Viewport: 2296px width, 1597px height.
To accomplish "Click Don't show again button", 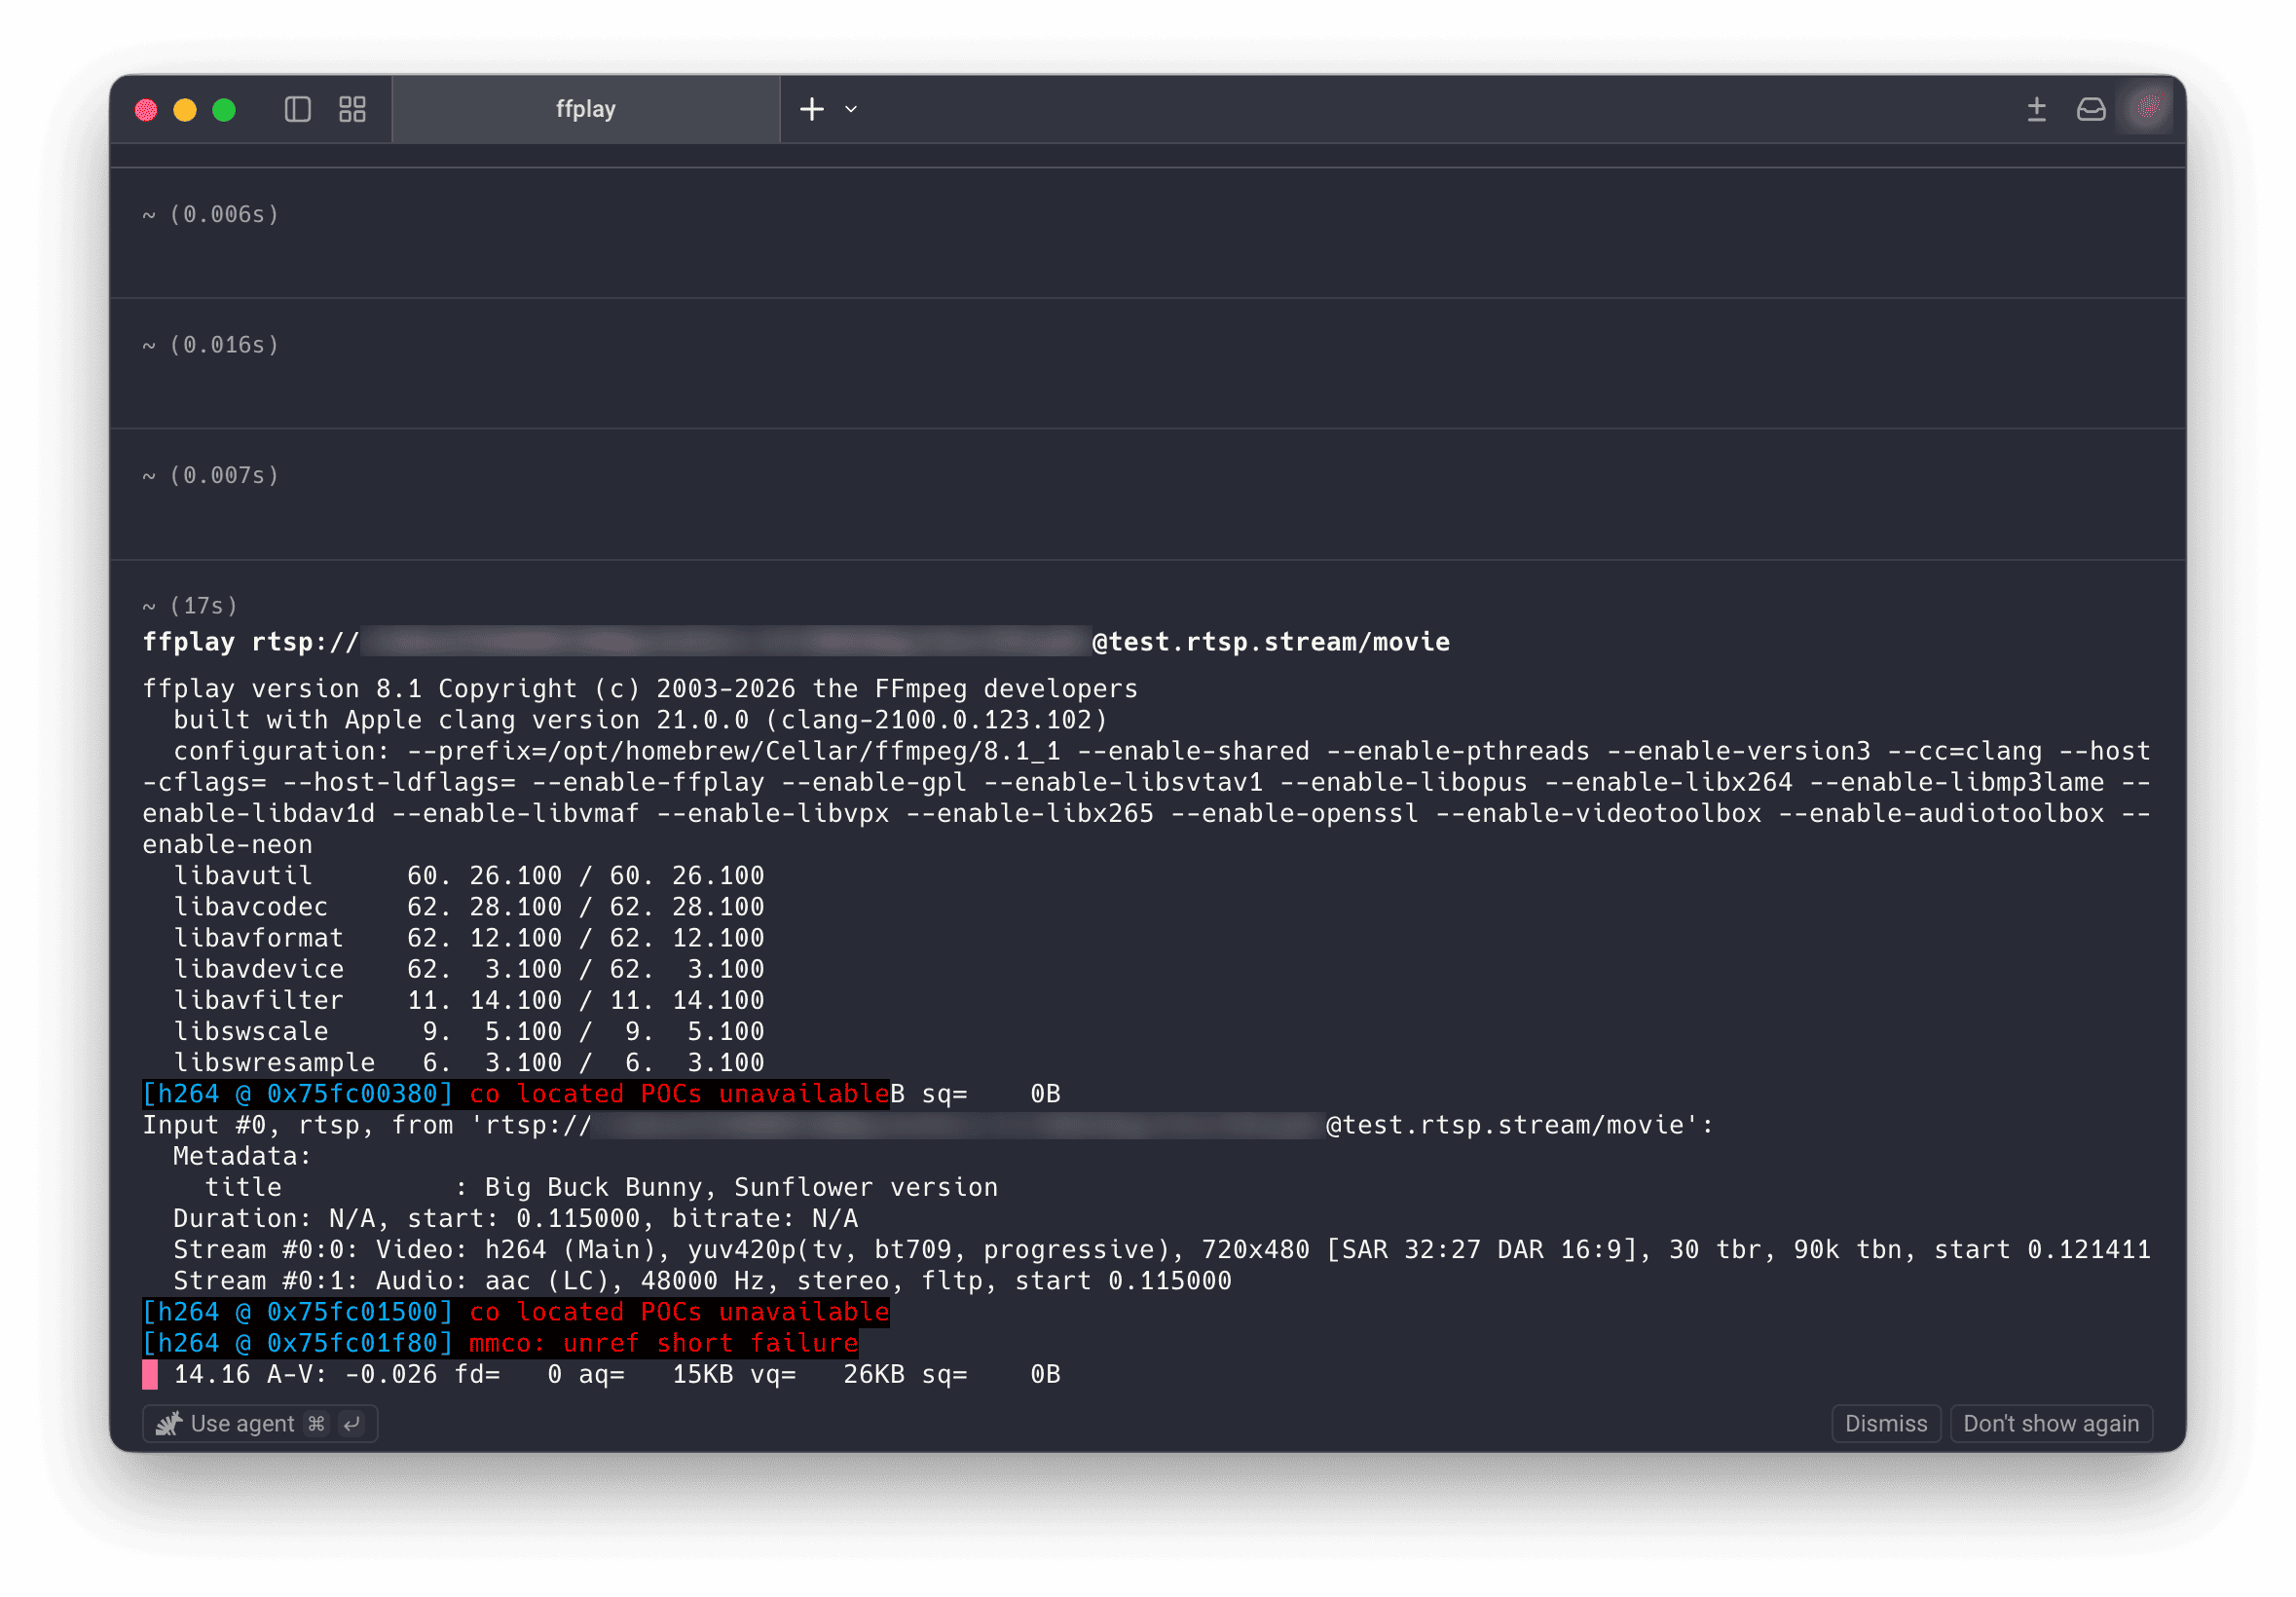I will 2050,1422.
